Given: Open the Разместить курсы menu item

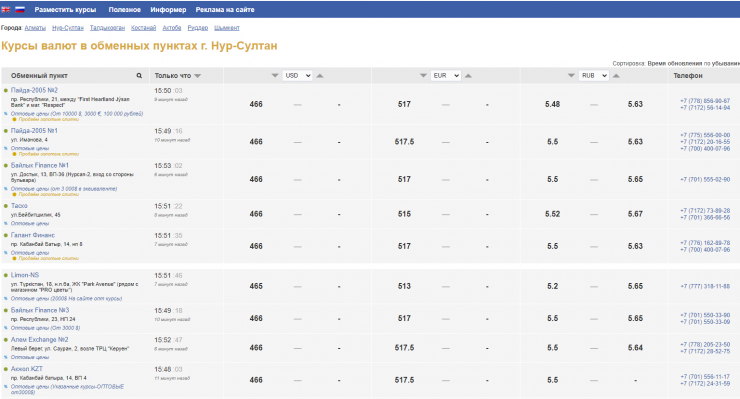Looking at the screenshot, I should [65, 9].
